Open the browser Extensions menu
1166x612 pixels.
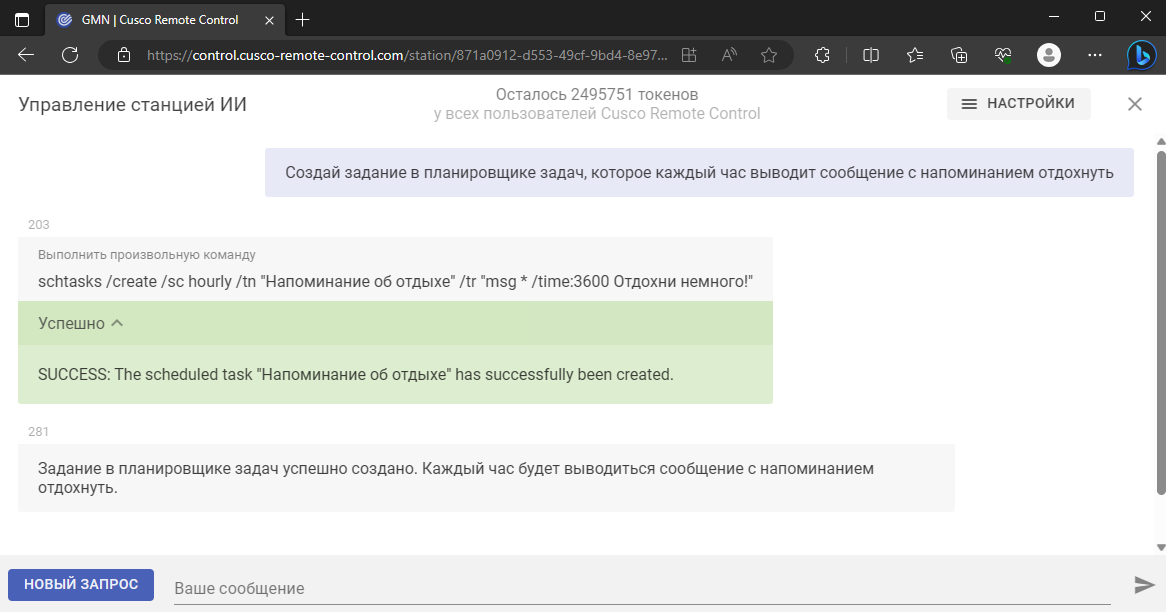tap(822, 55)
